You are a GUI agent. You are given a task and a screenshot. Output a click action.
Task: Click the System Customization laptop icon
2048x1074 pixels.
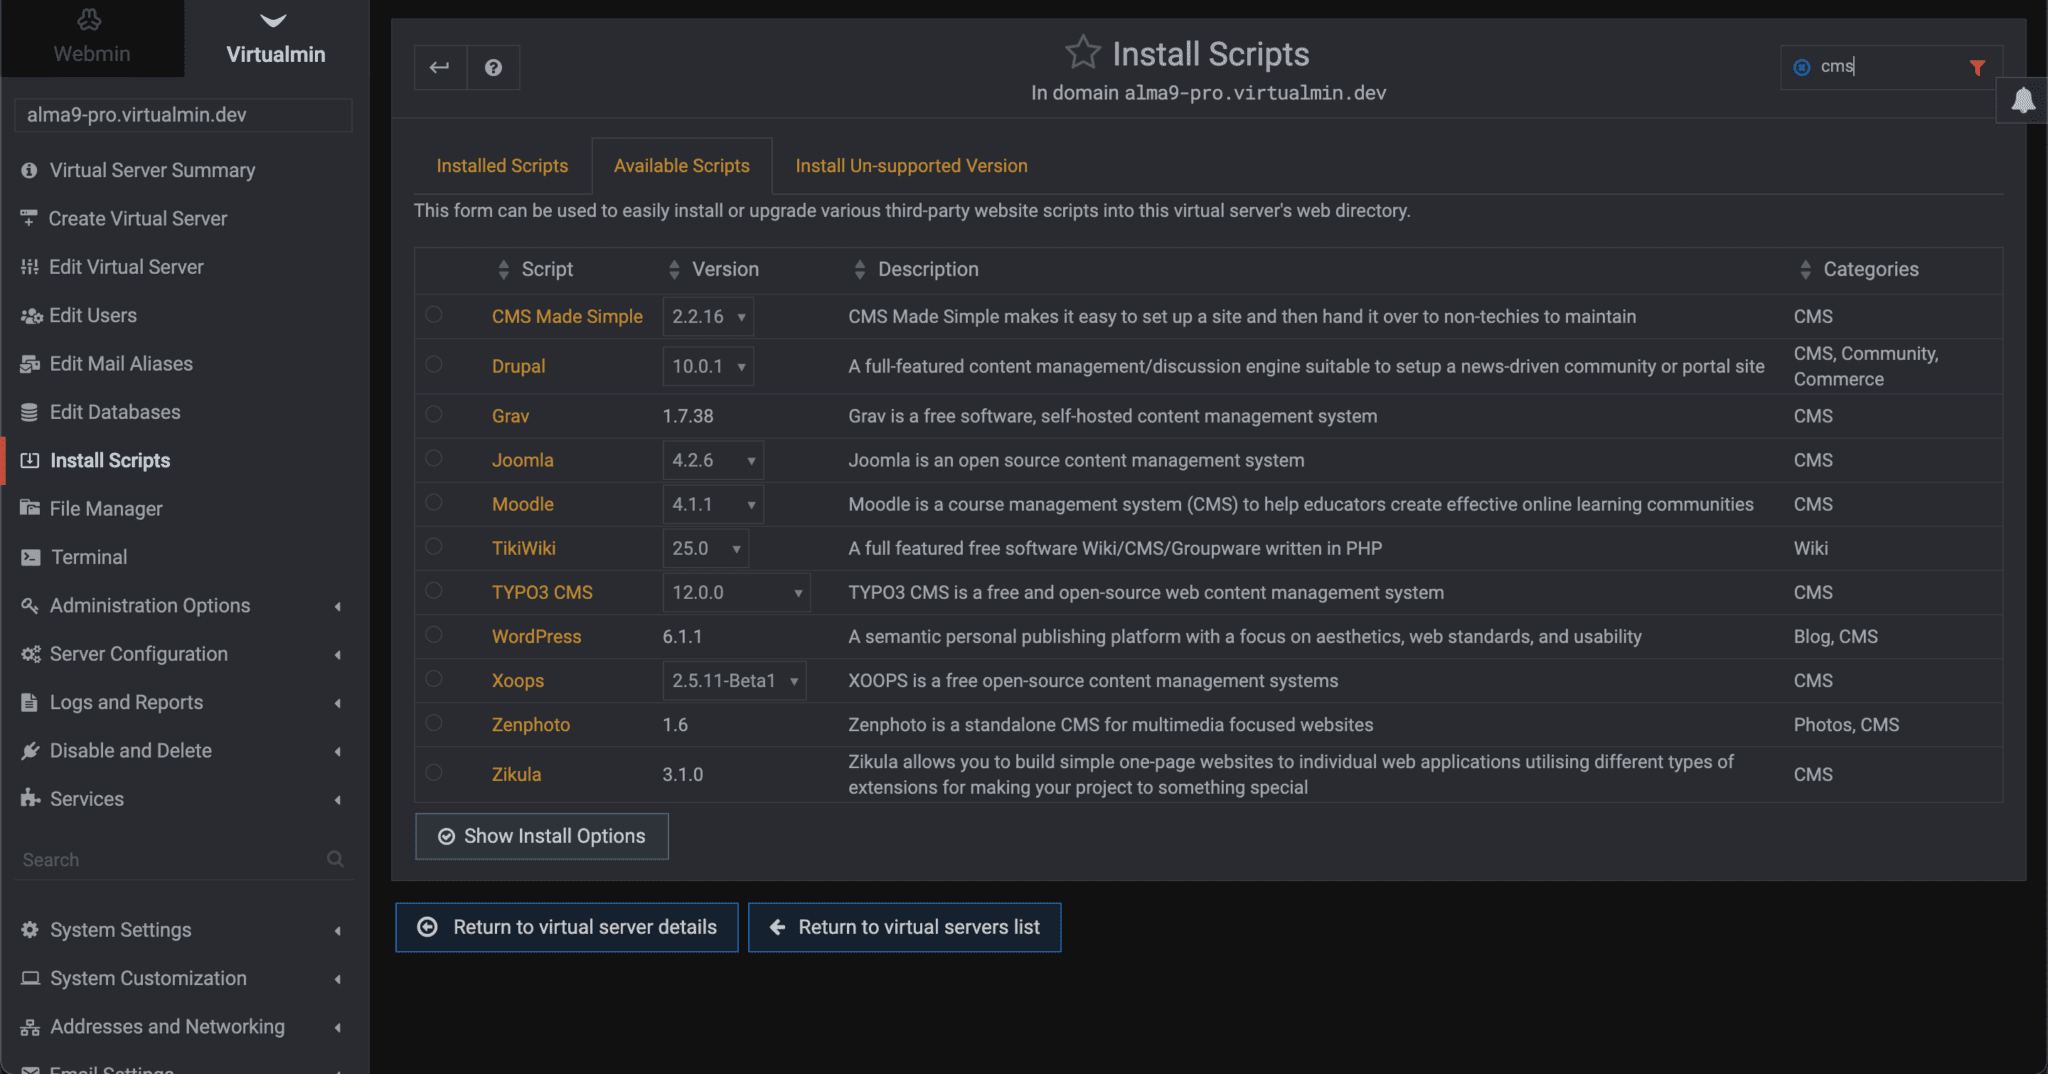click(x=31, y=978)
